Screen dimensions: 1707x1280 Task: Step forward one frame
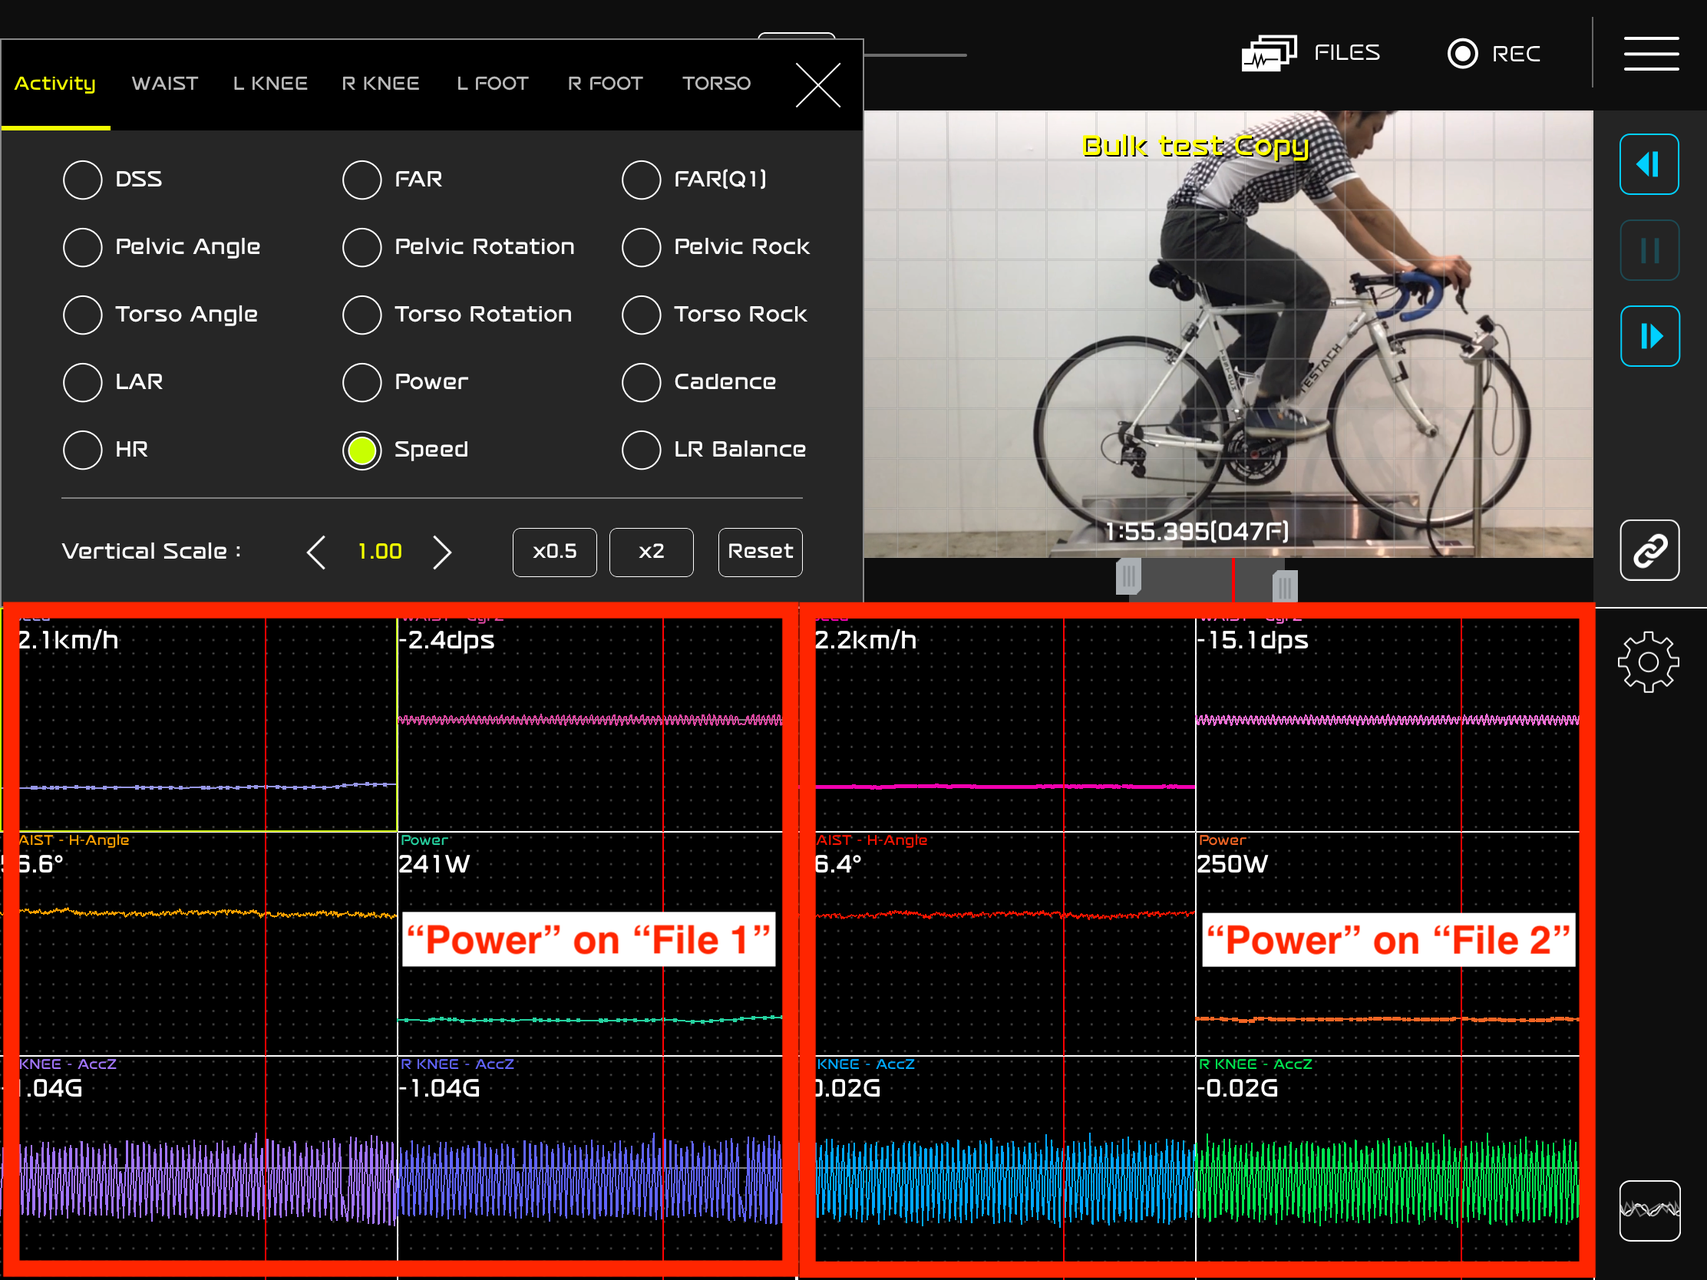click(x=1649, y=336)
